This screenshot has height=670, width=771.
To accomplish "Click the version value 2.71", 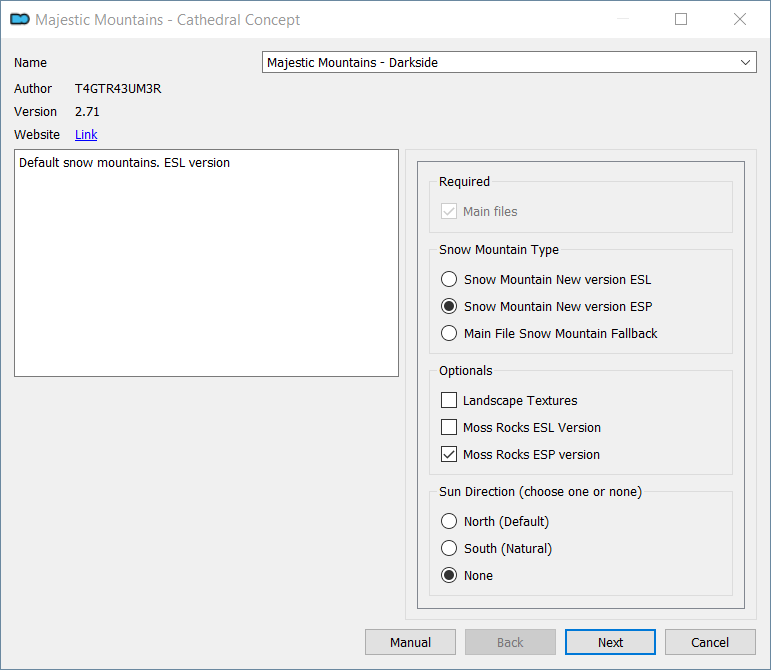I will 87,112.
